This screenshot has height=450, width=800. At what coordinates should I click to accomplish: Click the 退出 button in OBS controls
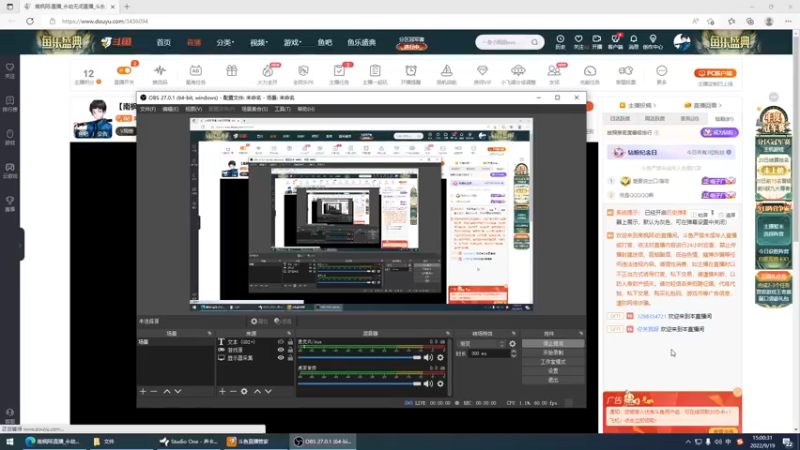click(x=553, y=380)
